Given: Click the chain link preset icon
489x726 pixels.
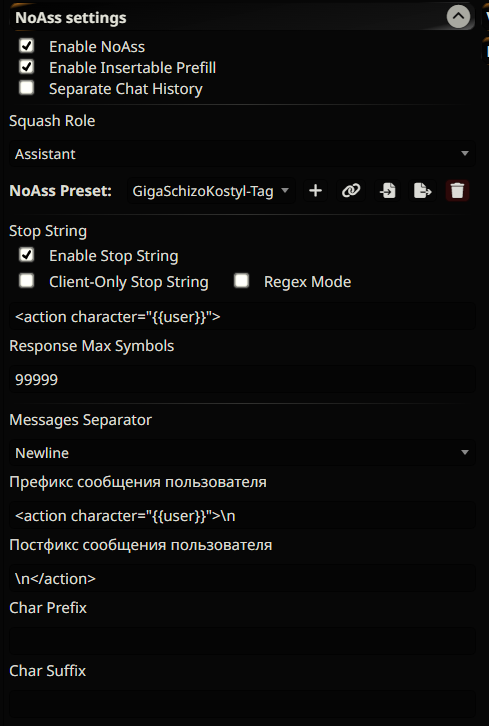Looking at the screenshot, I should [351, 191].
